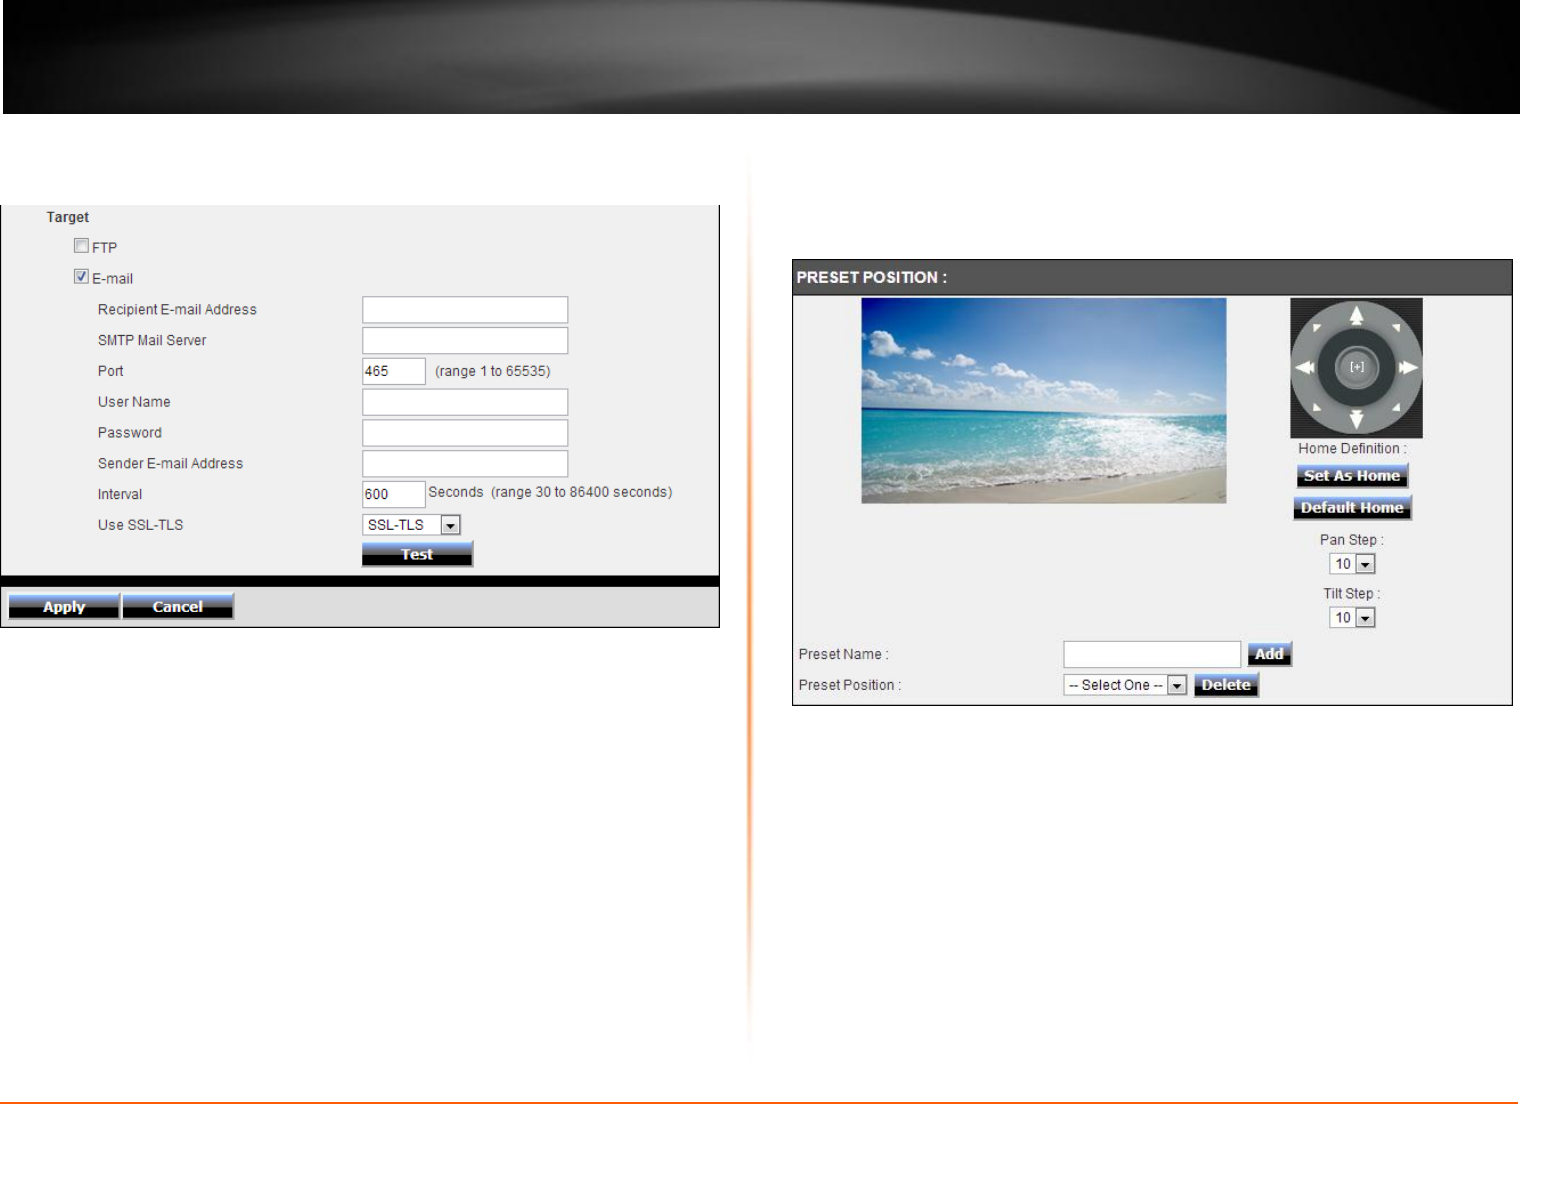1548x1200 pixels.
Task: Enable the FTP target checkbox
Action: coord(81,246)
